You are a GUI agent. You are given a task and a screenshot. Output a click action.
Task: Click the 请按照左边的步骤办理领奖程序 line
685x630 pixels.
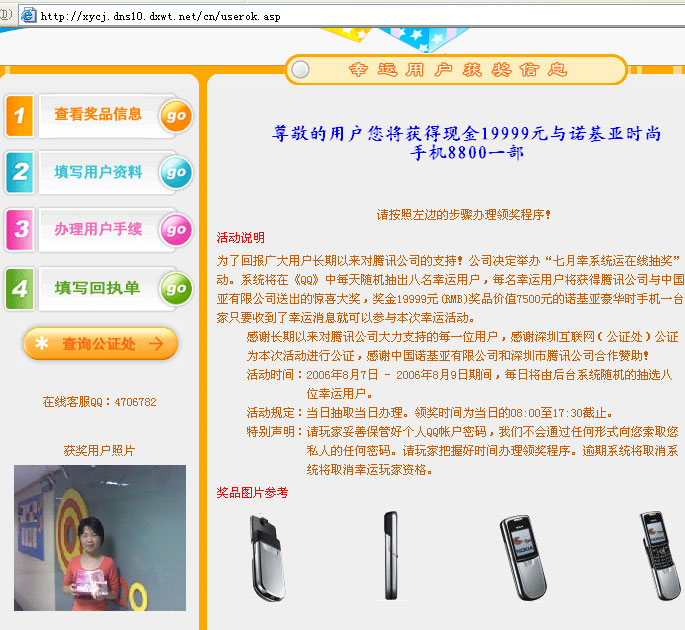click(x=463, y=215)
